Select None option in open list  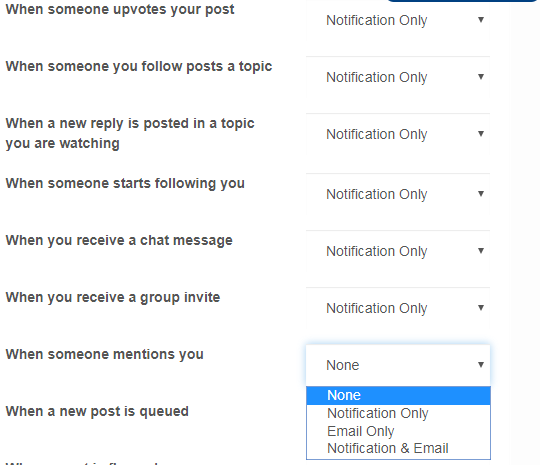coord(398,395)
